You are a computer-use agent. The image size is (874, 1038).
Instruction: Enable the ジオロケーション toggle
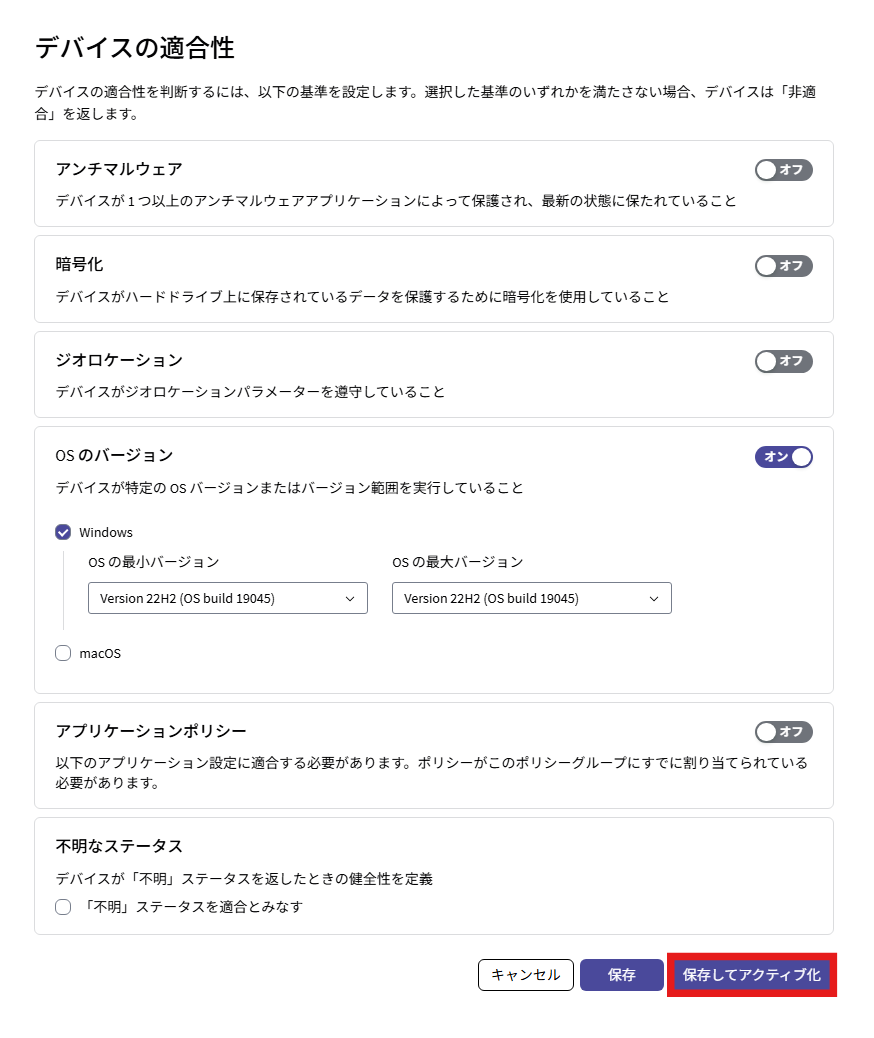click(x=783, y=361)
